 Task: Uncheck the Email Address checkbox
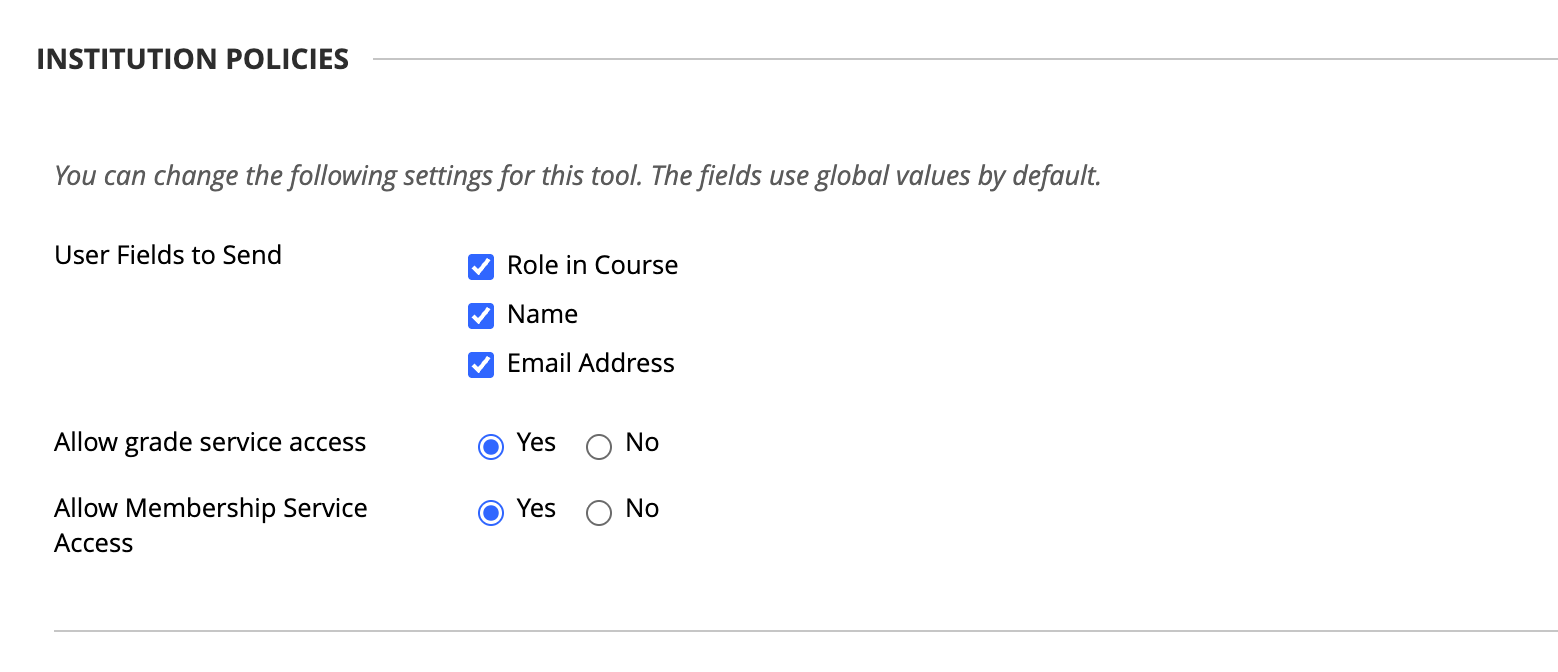(481, 365)
